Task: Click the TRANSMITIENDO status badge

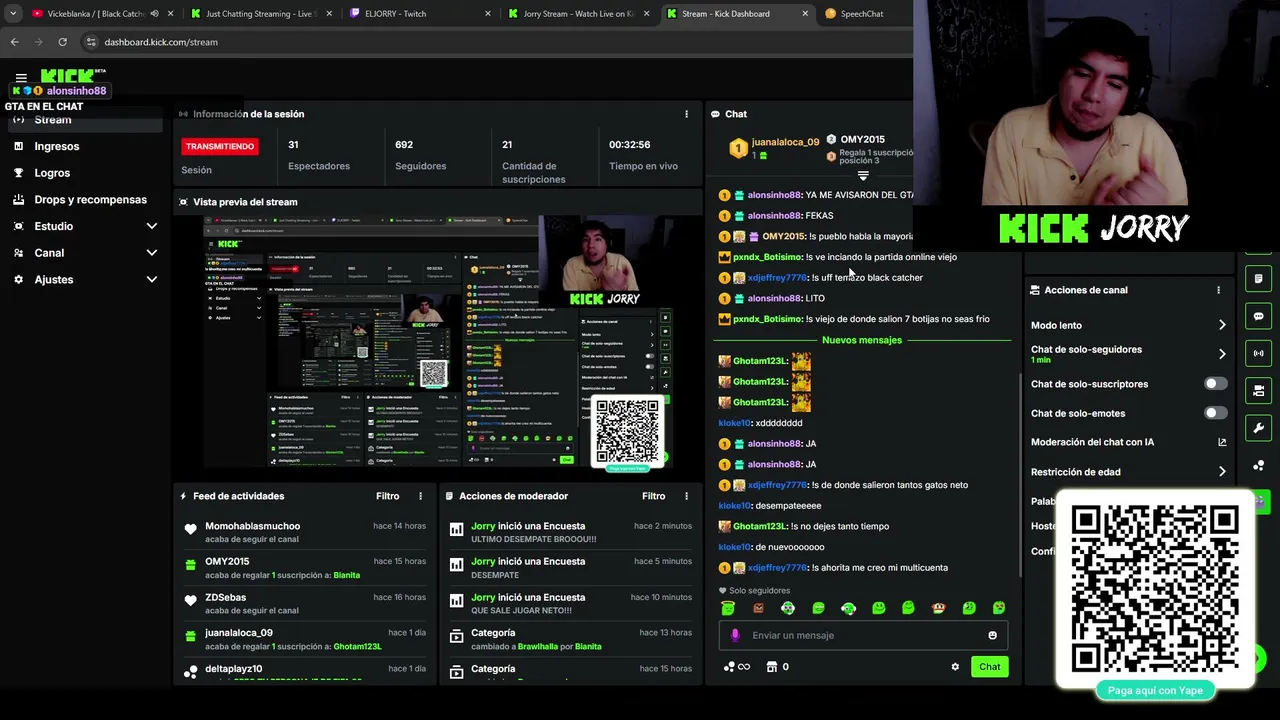Action: click(220, 146)
